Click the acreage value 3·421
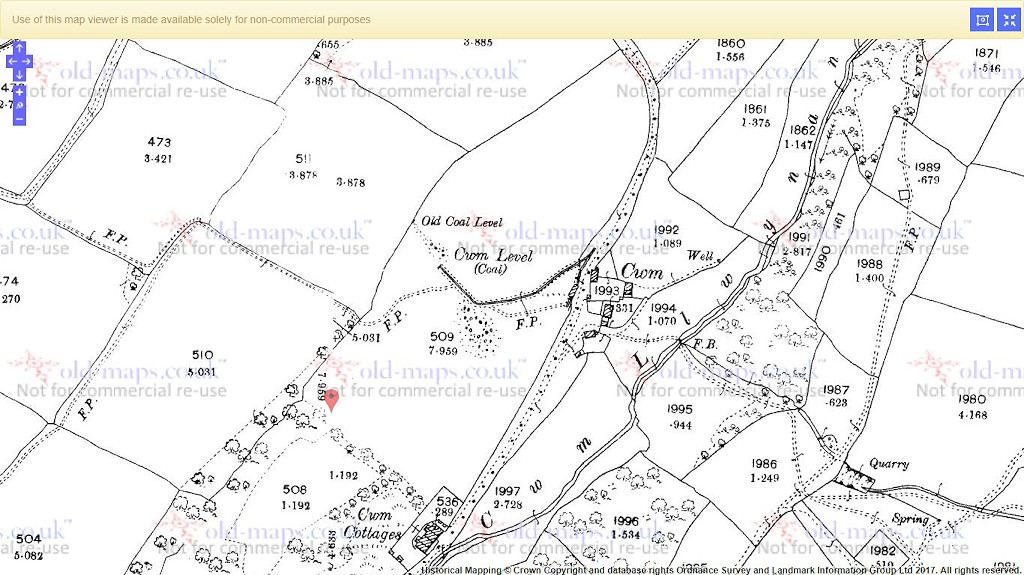The width and height of the screenshot is (1024, 575). [x=158, y=158]
